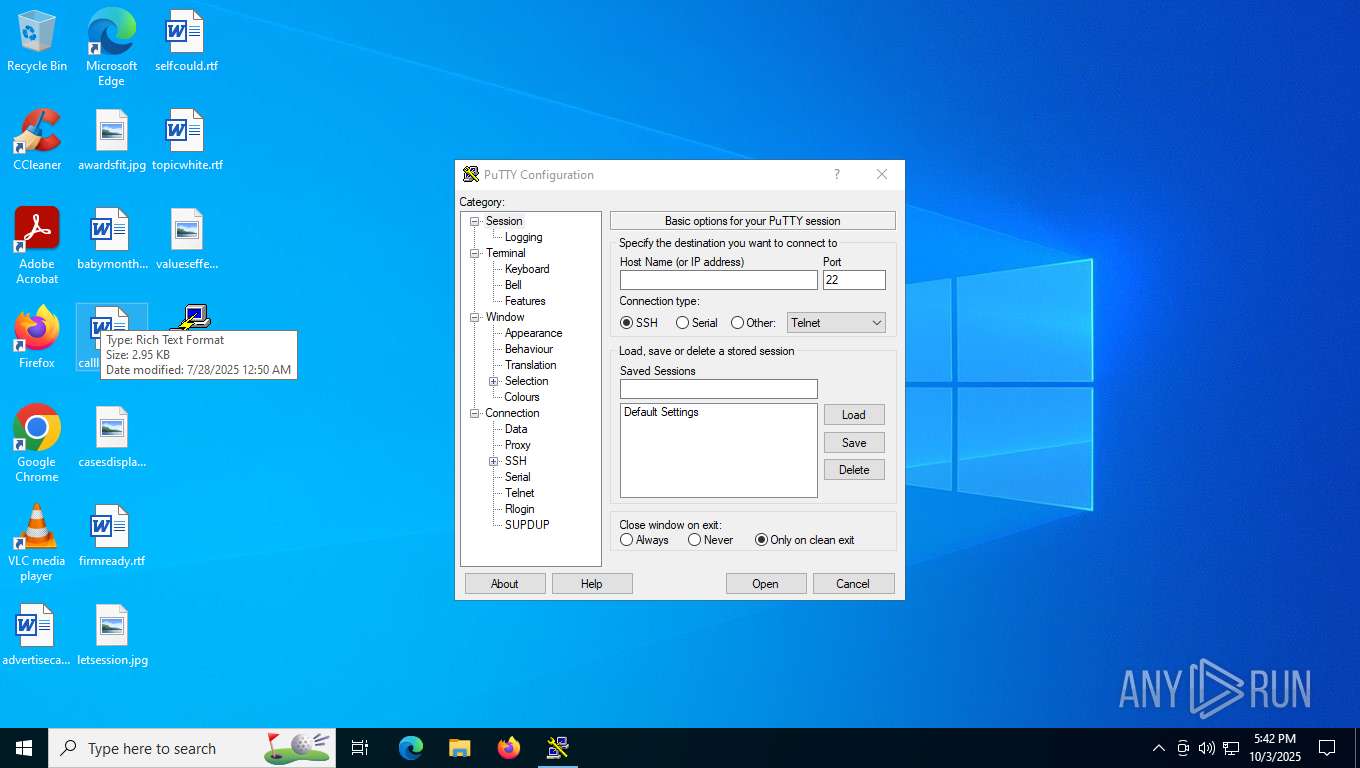Open the Google Chrome desktop shortcut

click(x=37, y=443)
